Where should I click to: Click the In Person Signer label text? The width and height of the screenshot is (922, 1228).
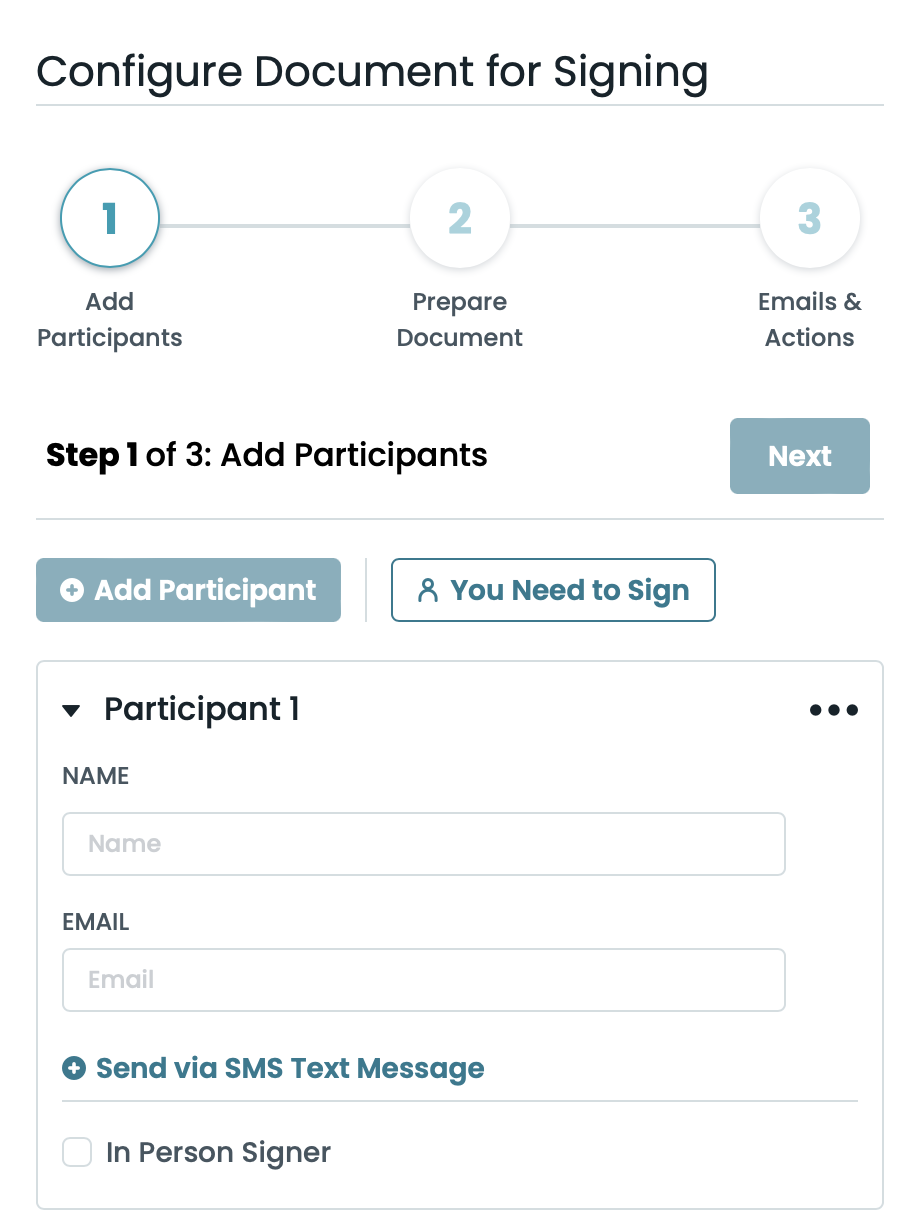tap(218, 1153)
